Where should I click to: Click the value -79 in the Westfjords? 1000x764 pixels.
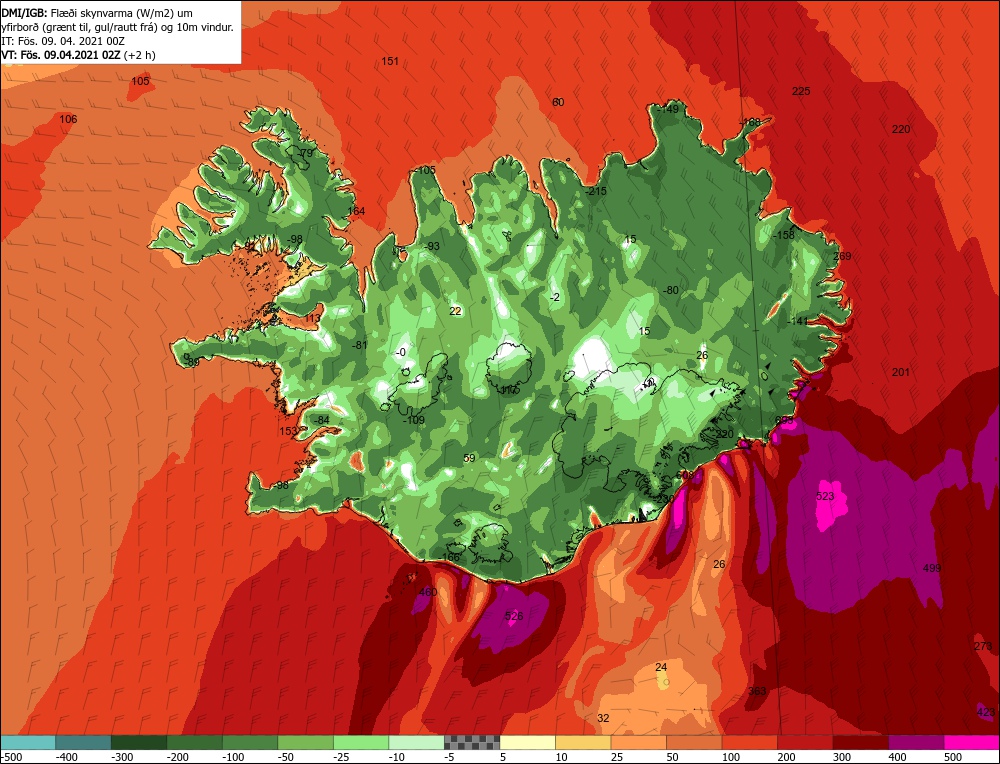(305, 153)
